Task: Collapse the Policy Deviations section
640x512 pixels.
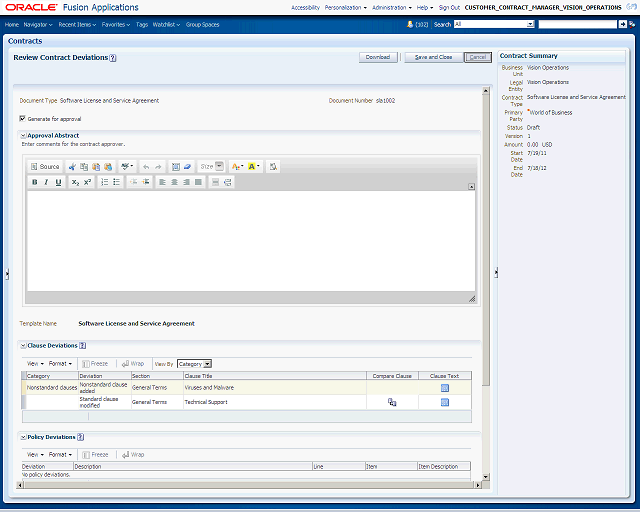Action: [23, 437]
